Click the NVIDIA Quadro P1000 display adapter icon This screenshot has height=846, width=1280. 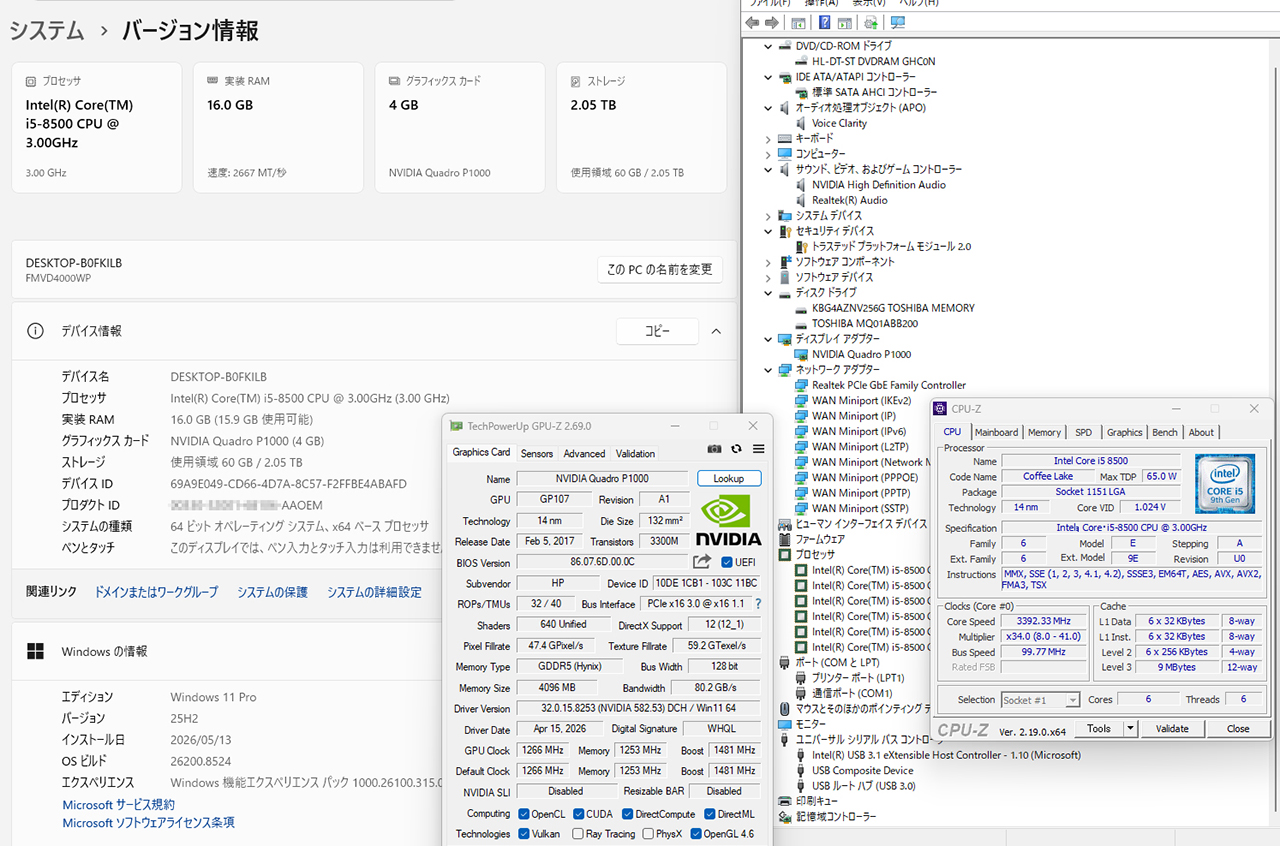click(x=802, y=355)
